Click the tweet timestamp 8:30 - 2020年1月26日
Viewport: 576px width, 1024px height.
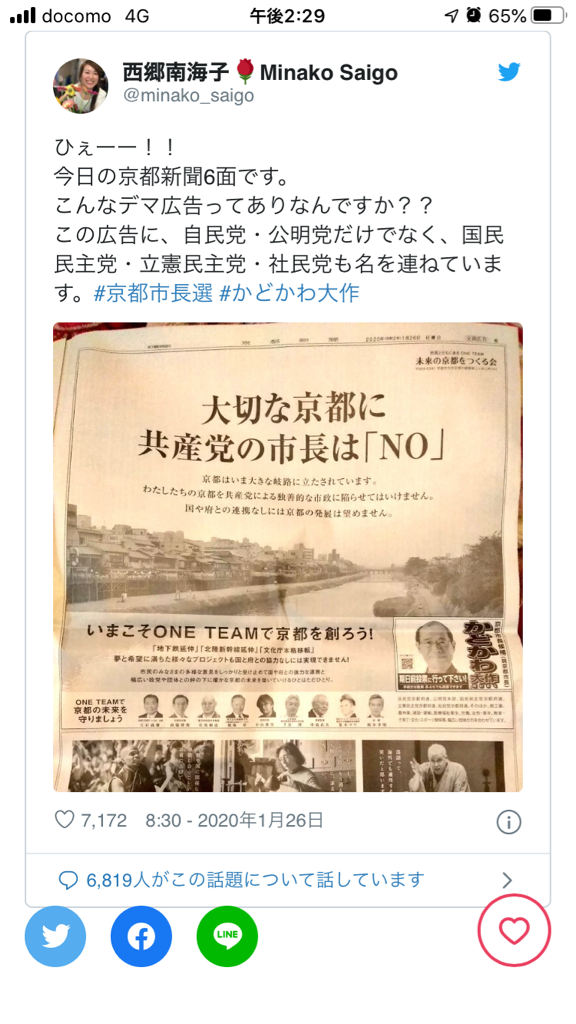pyautogui.click(x=234, y=820)
